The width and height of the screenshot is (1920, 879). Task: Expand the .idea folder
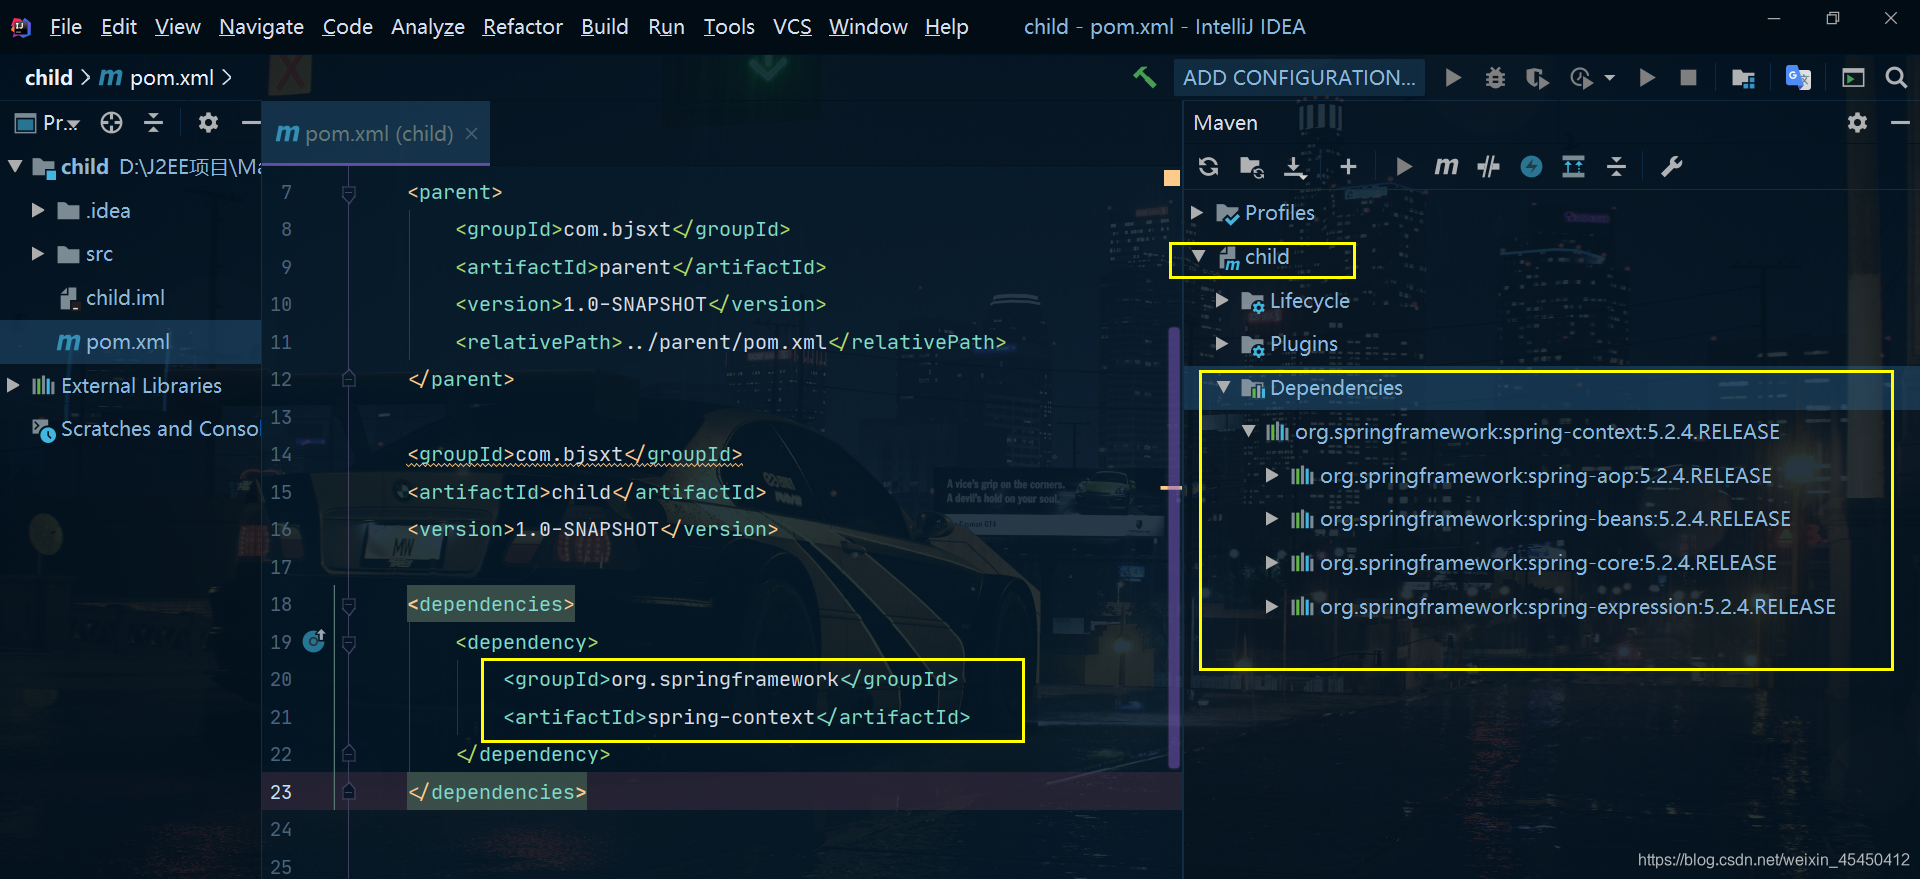click(38, 210)
